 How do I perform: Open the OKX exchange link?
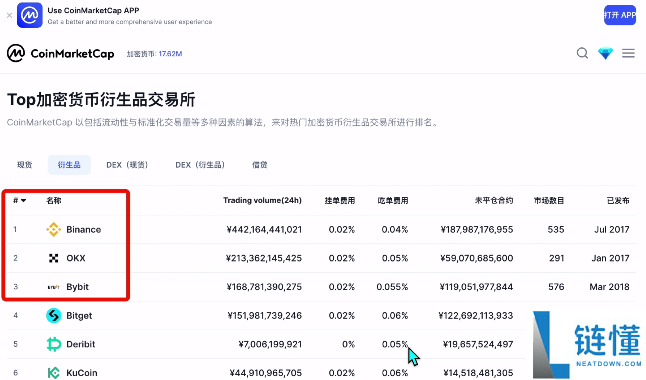(76, 258)
